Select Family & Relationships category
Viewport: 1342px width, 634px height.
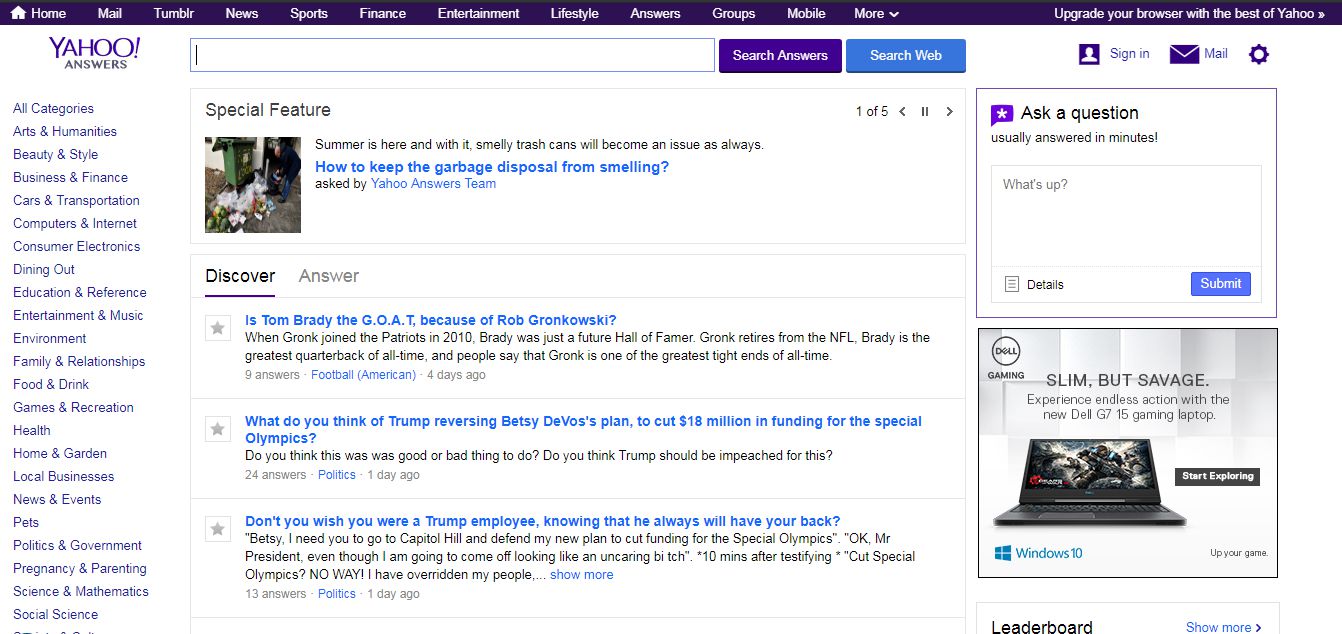coord(79,361)
